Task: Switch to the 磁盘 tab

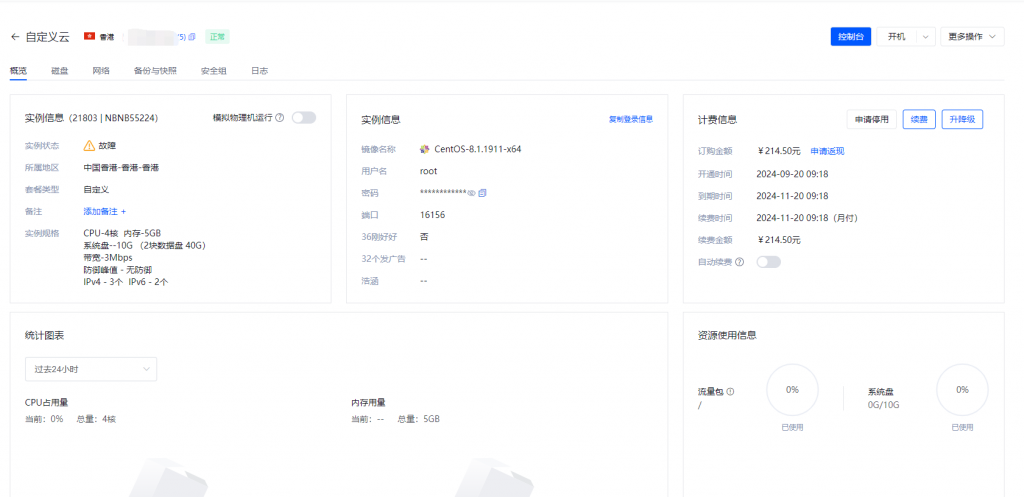Action: click(x=60, y=71)
